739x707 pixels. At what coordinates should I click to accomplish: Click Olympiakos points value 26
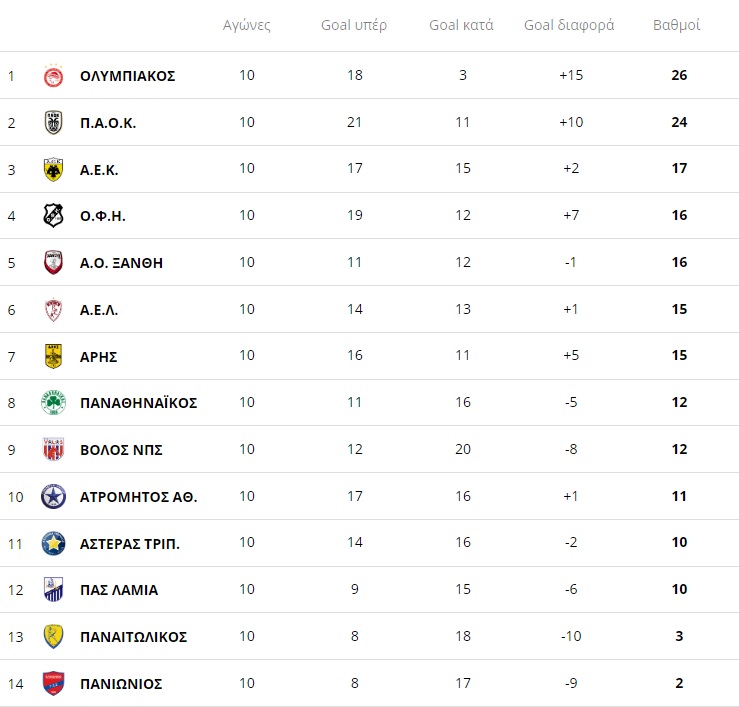679,75
